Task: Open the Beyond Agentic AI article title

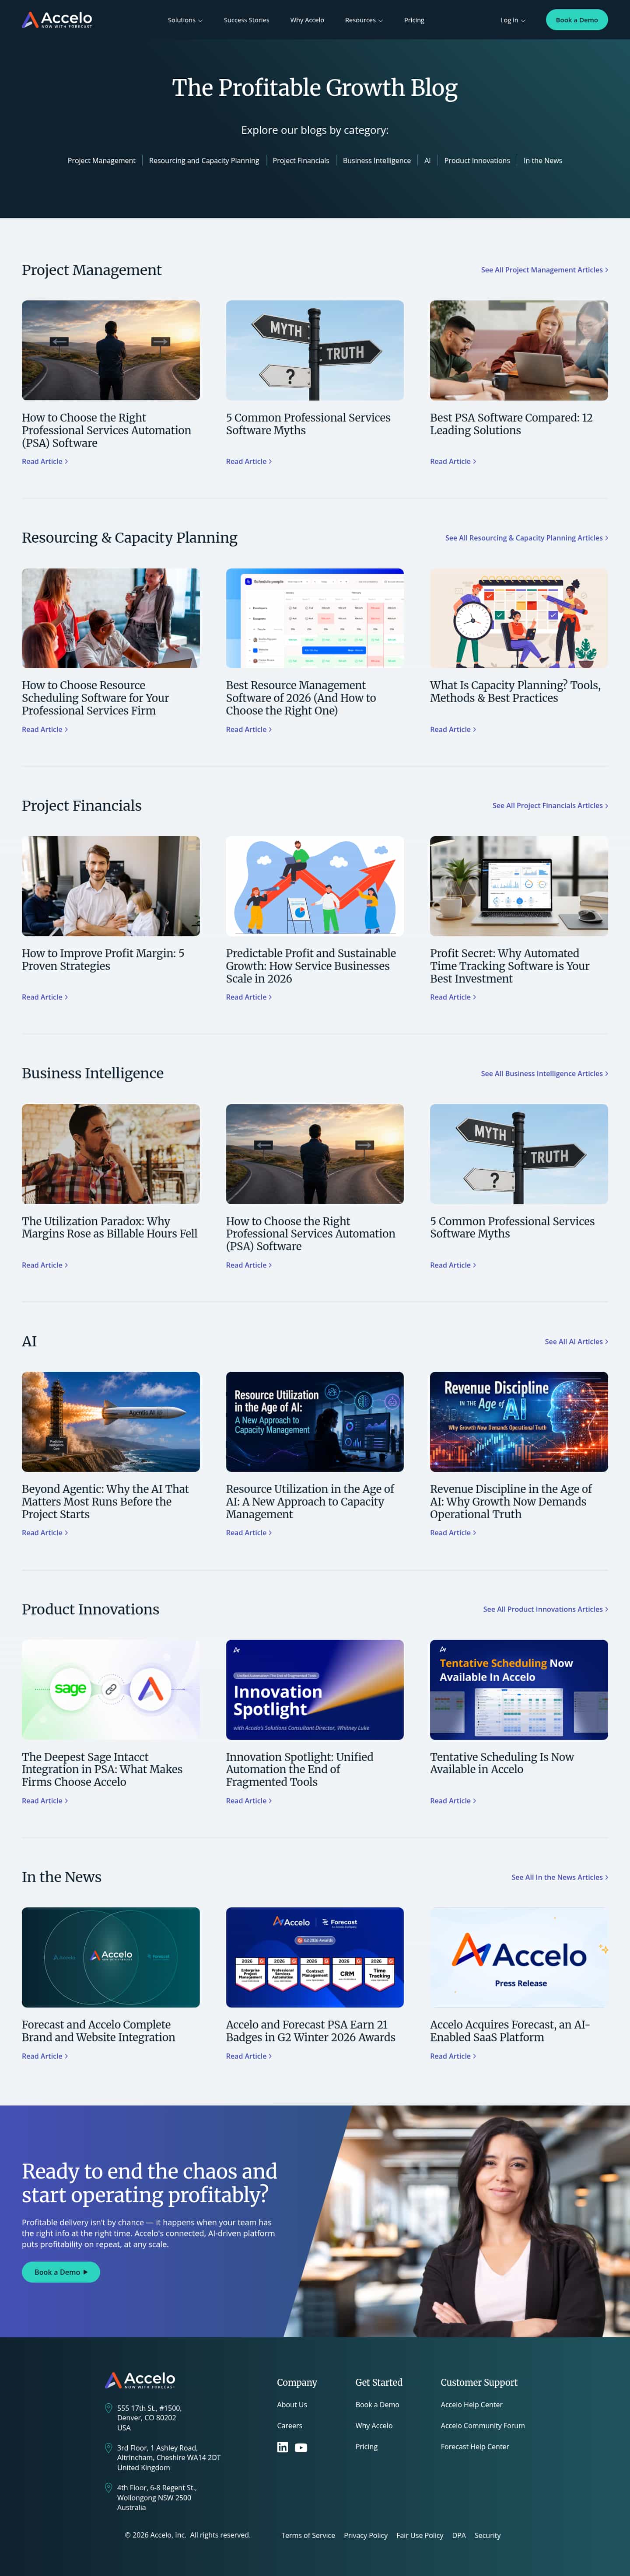Action: click(x=105, y=1501)
